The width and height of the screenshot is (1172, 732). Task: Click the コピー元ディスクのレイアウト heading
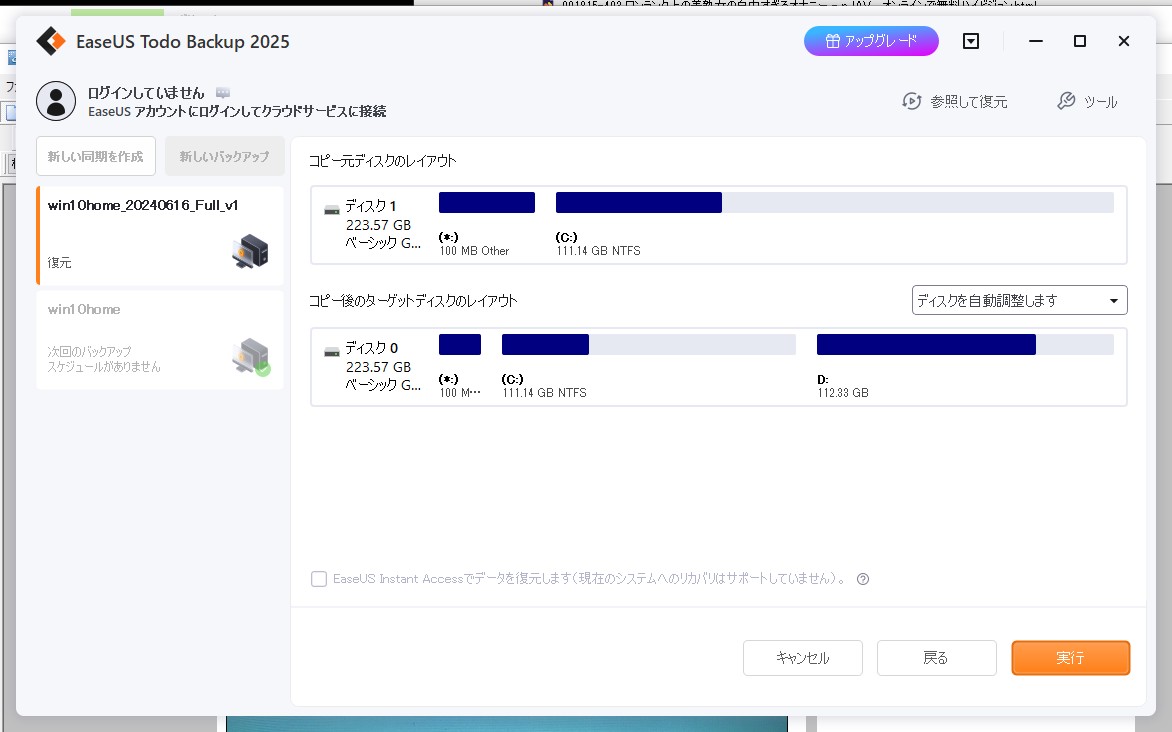(383, 161)
